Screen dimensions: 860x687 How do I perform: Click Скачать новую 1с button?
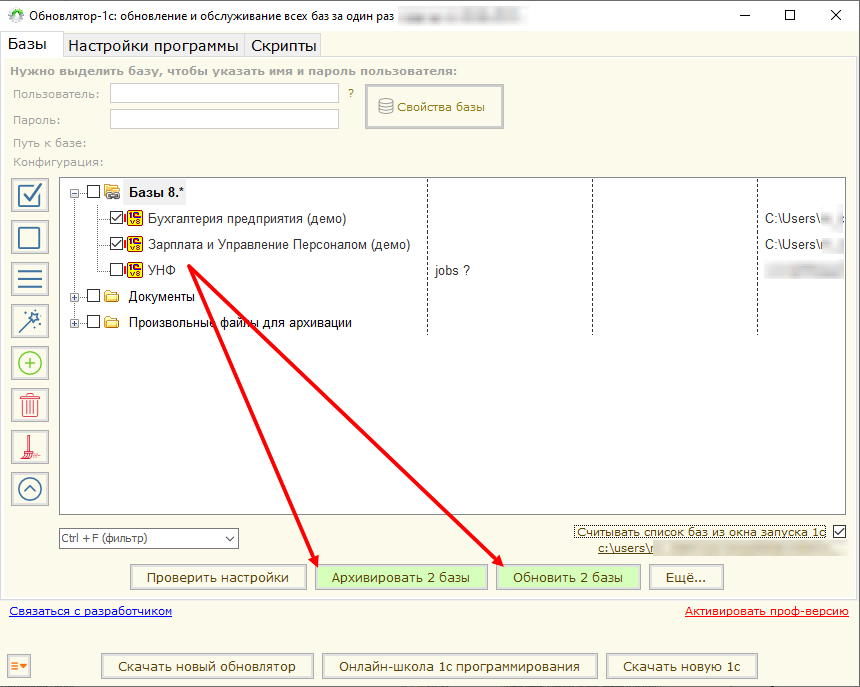click(x=682, y=666)
